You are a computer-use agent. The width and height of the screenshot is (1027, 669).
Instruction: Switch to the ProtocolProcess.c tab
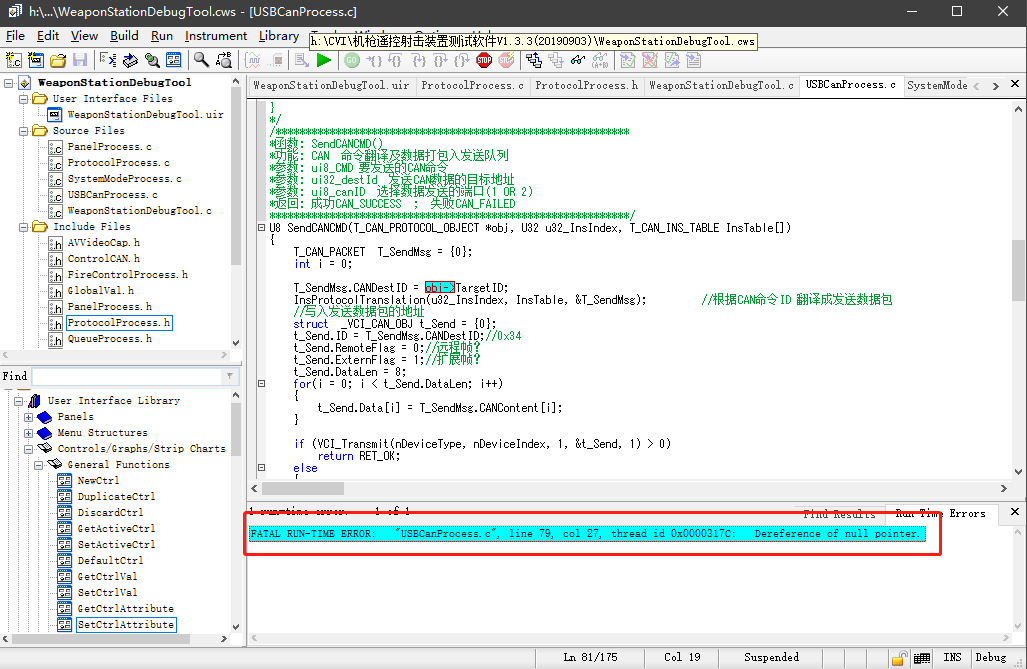472,85
